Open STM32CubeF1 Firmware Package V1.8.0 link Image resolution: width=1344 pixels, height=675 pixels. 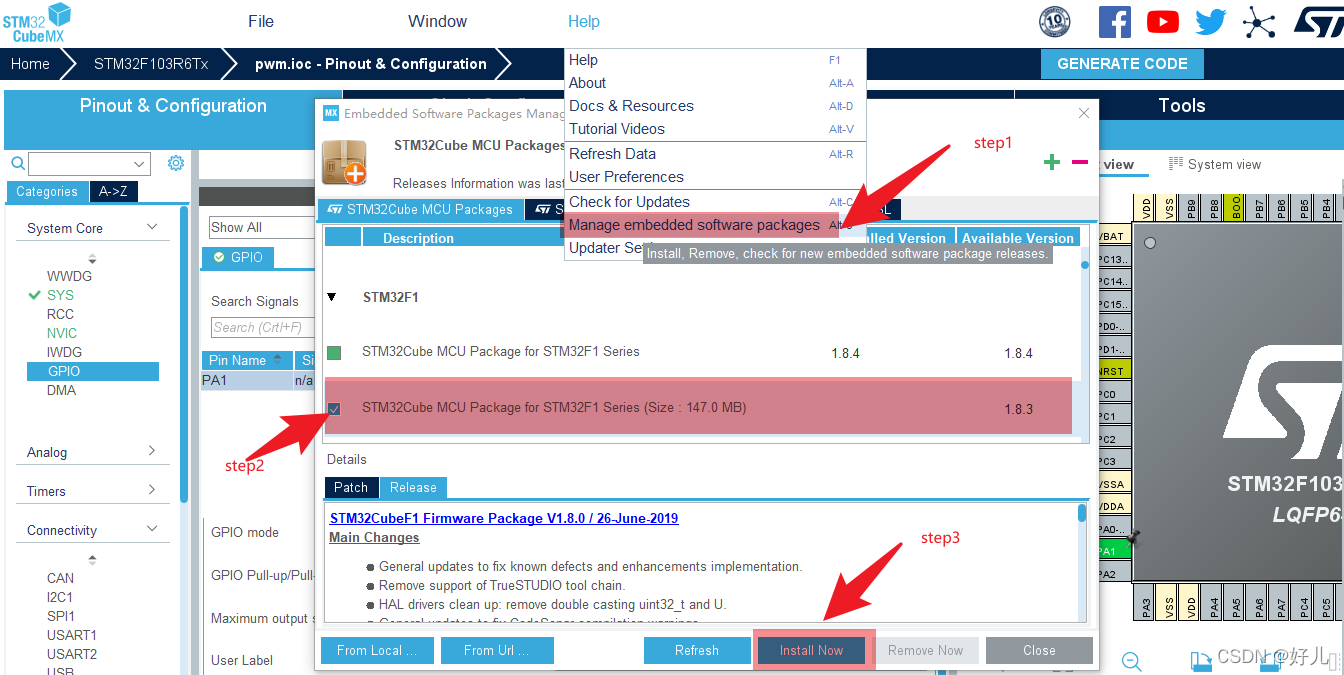coord(504,518)
